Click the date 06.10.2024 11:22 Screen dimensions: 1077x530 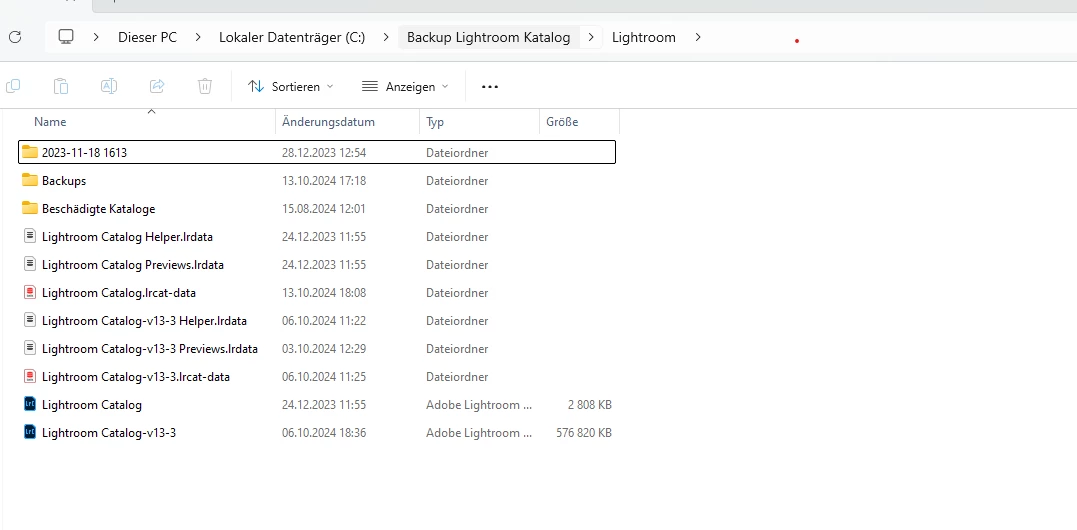coord(324,321)
